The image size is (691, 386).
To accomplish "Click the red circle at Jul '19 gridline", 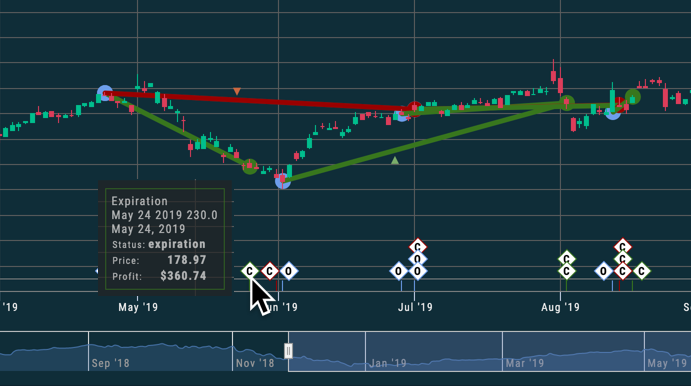I will [x=414, y=108].
